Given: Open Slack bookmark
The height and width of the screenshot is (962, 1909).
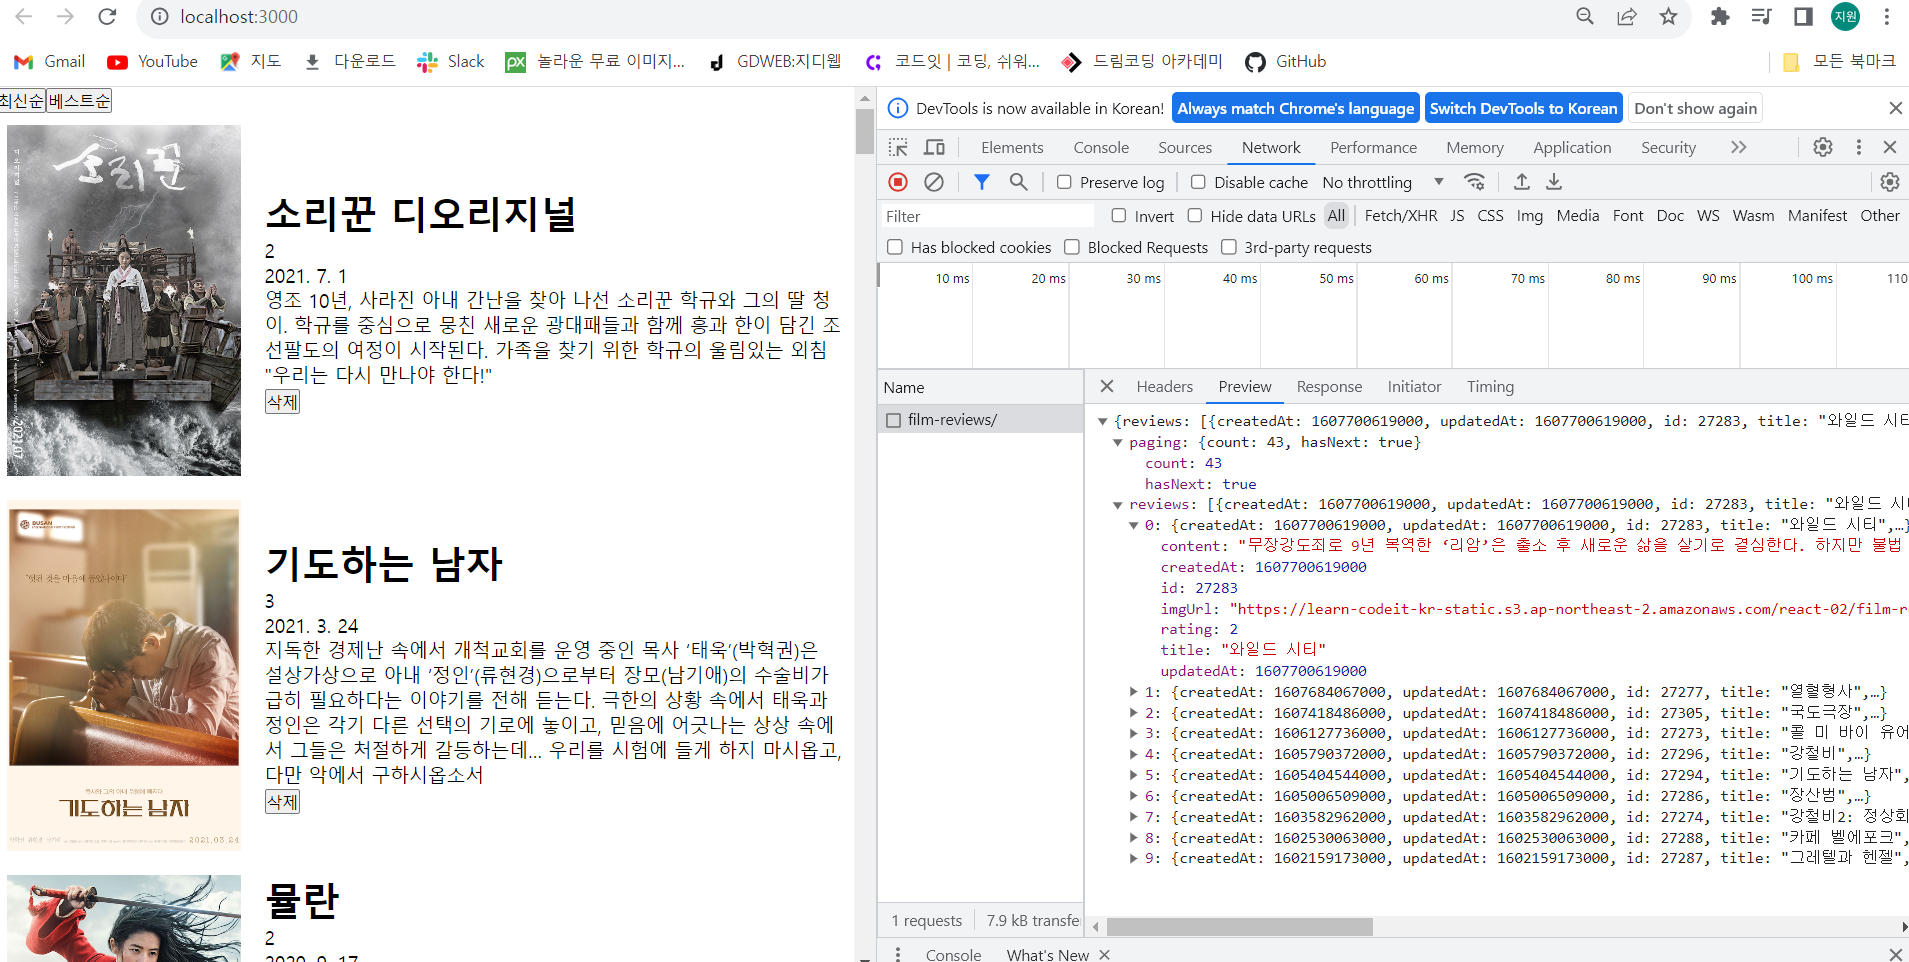Looking at the screenshot, I should (451, 62).
